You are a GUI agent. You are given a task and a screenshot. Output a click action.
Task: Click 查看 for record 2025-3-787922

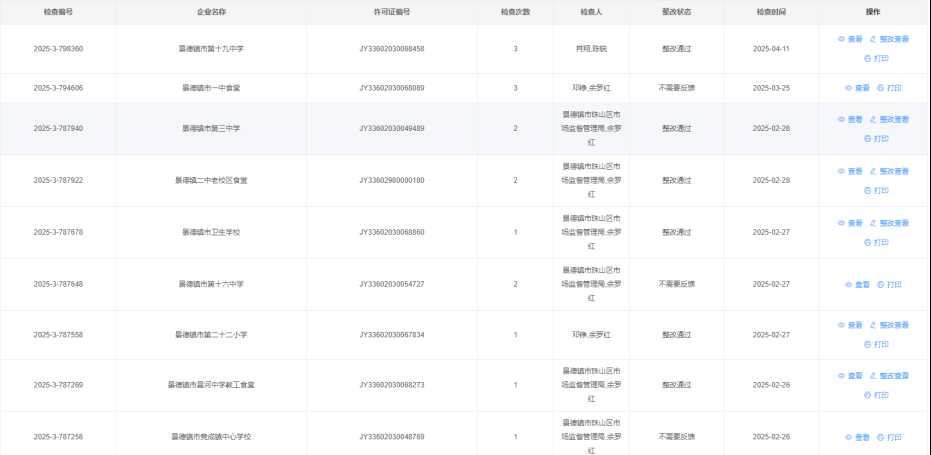coord(850,171)
